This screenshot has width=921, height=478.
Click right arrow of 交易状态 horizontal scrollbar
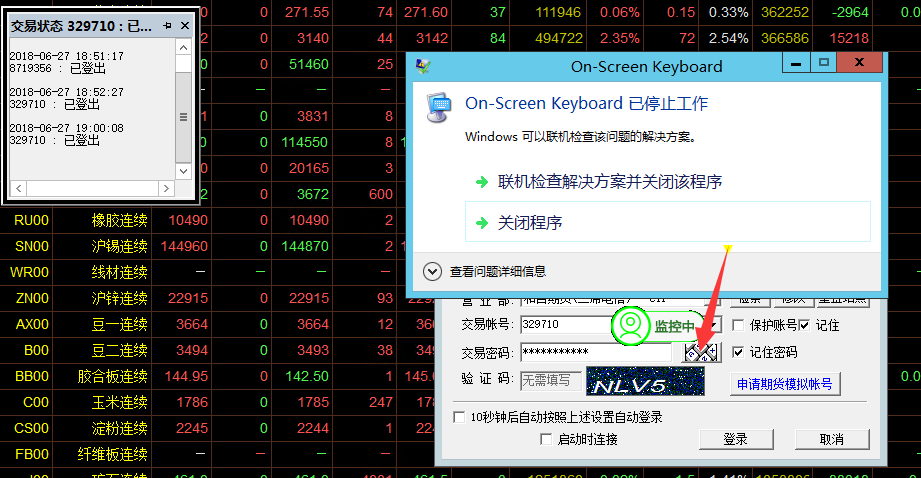[166, 188]
